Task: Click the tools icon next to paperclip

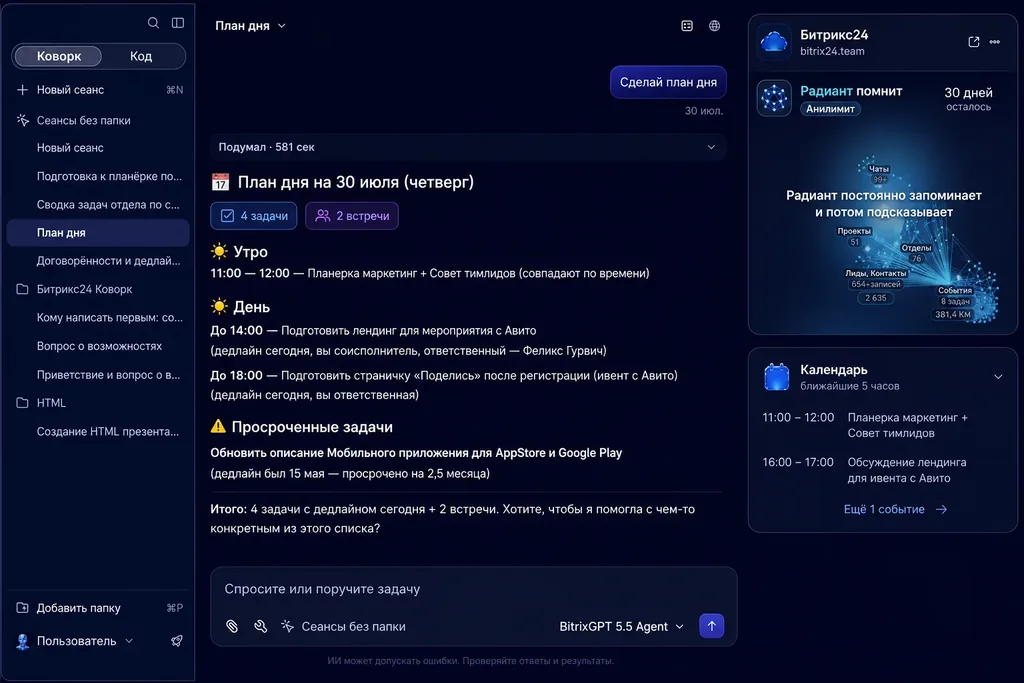Action: click(261, 626)
